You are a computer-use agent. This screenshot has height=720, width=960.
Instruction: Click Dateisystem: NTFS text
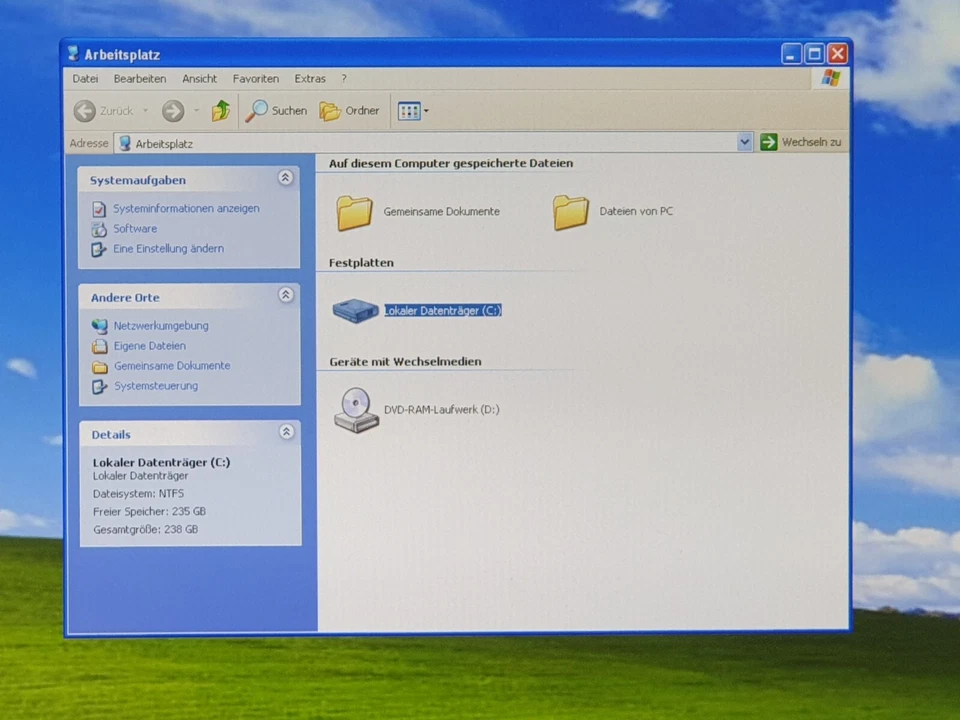[138, 493]
